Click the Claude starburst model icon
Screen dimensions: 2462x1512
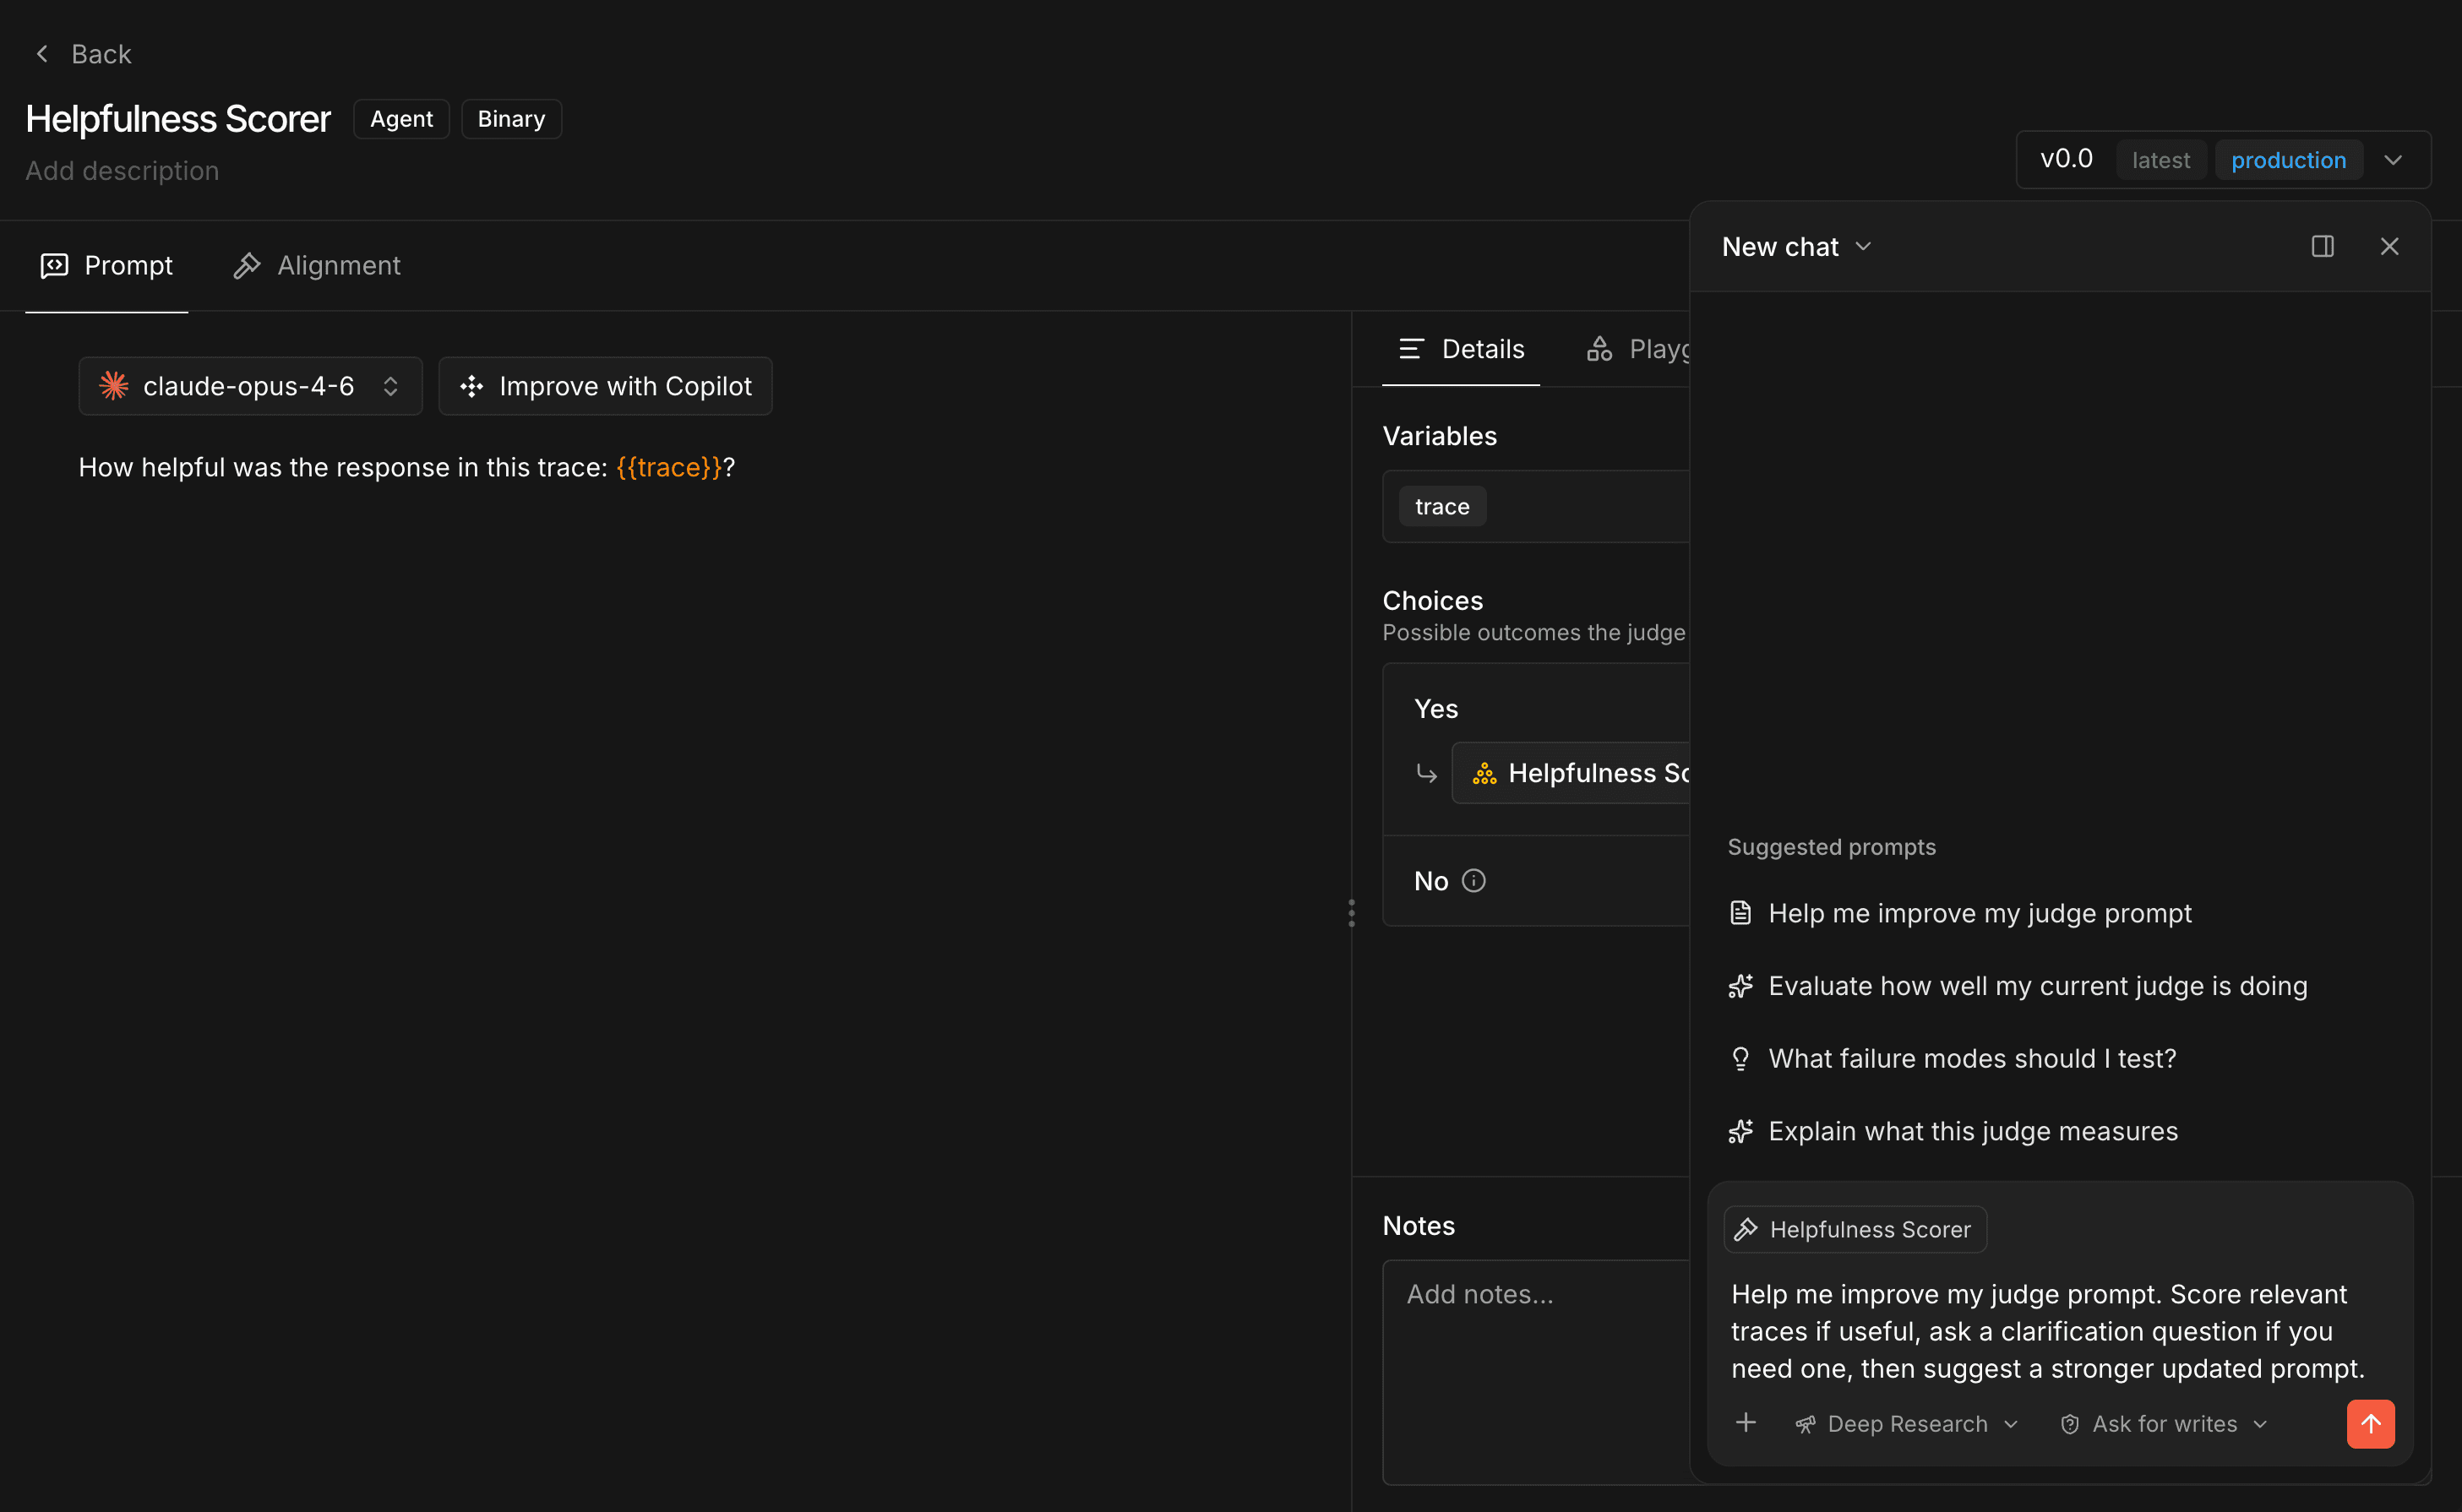tap(114, 386)
